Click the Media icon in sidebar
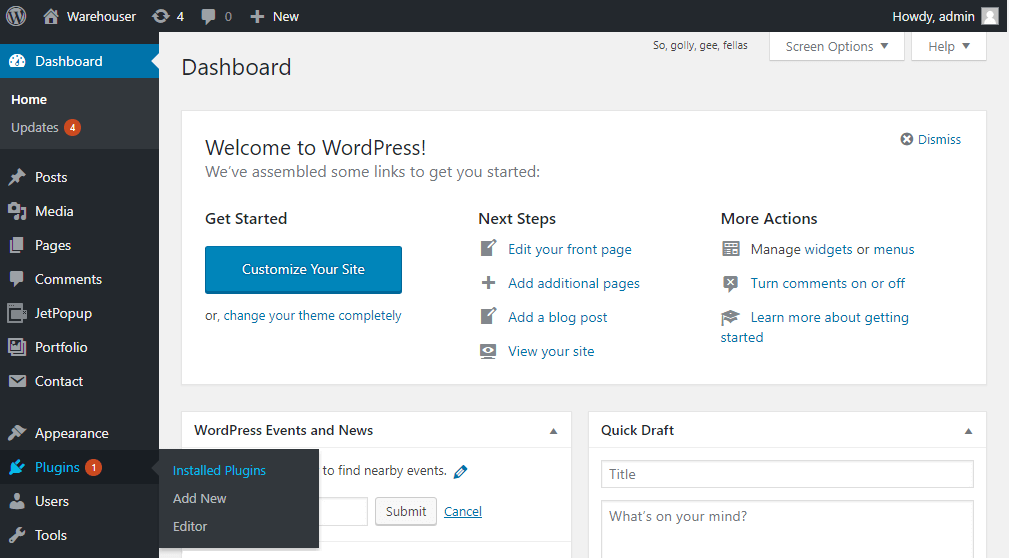This screenshot has height=558, width=1009. click(x=17, y=211)
